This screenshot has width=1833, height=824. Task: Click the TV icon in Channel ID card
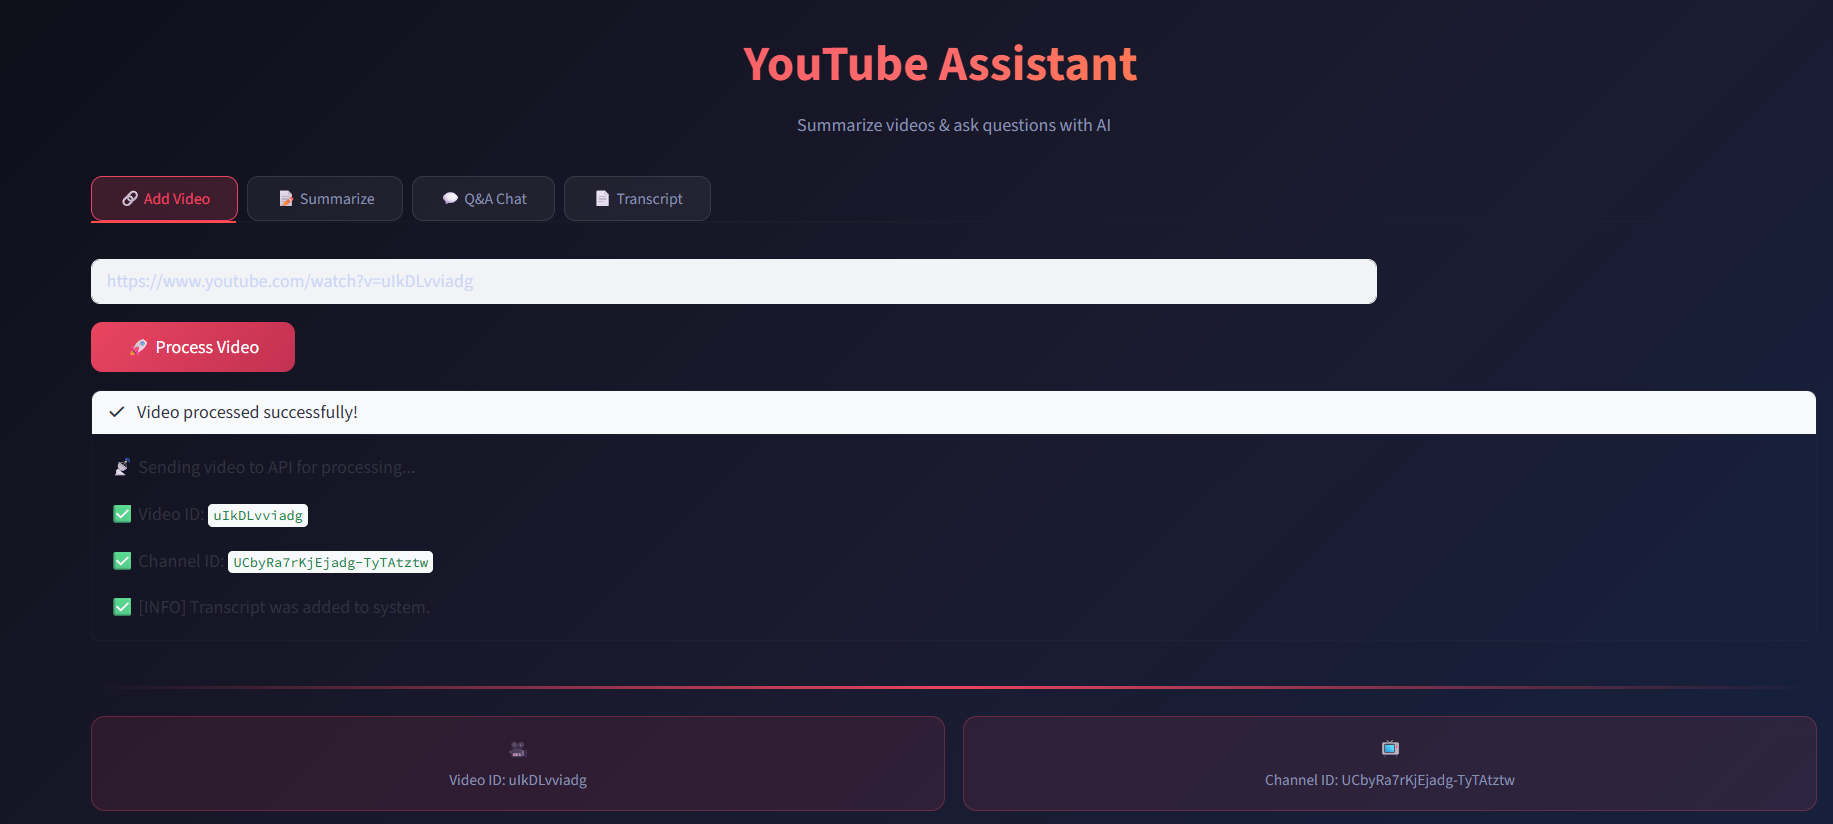point(1390,748)
